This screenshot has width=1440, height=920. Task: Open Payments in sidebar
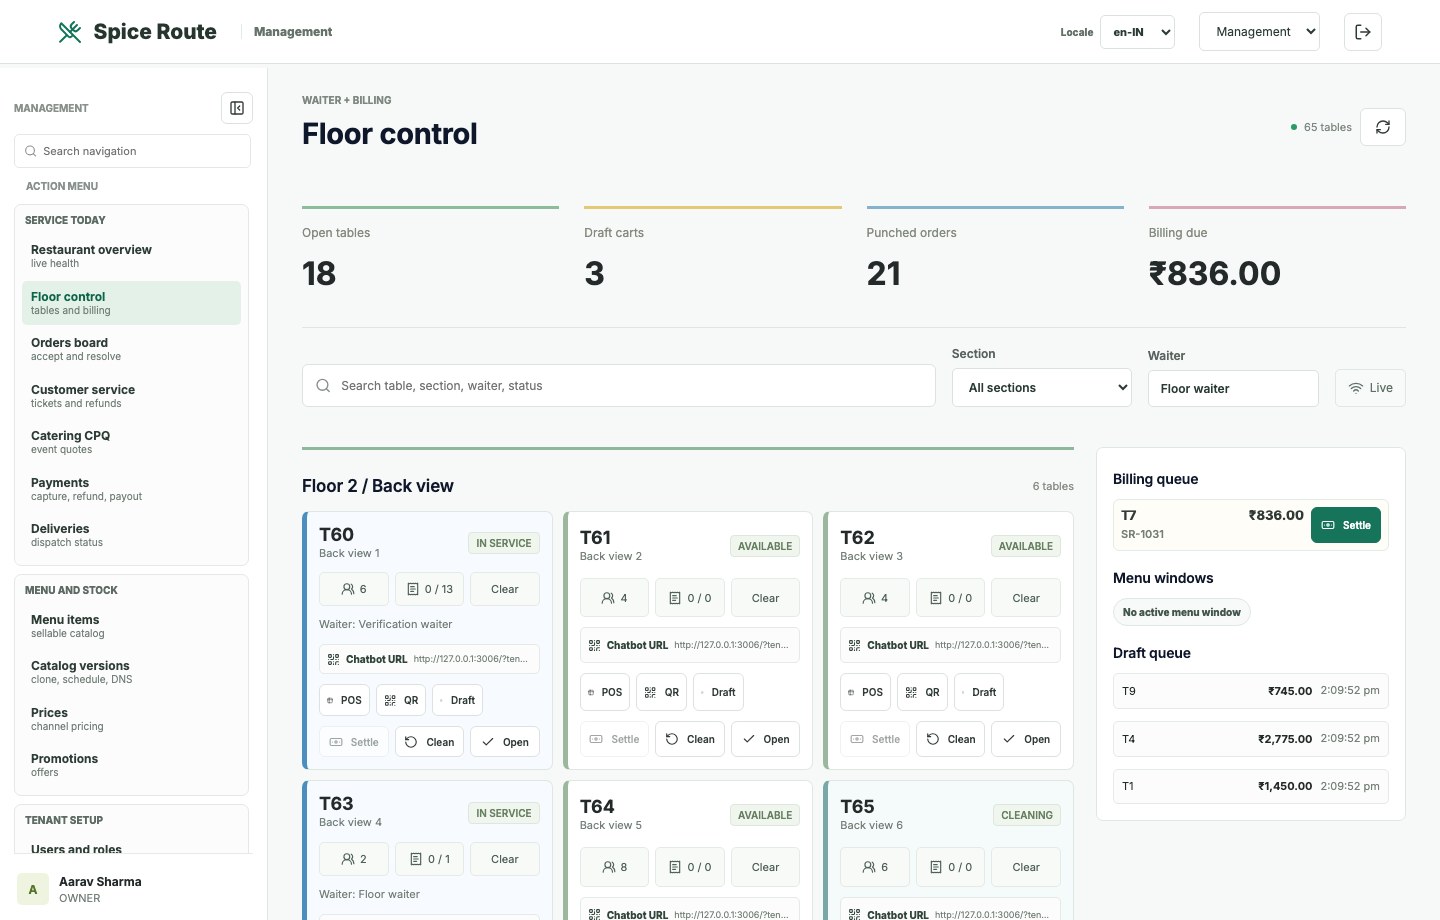(x=131, y=489)
